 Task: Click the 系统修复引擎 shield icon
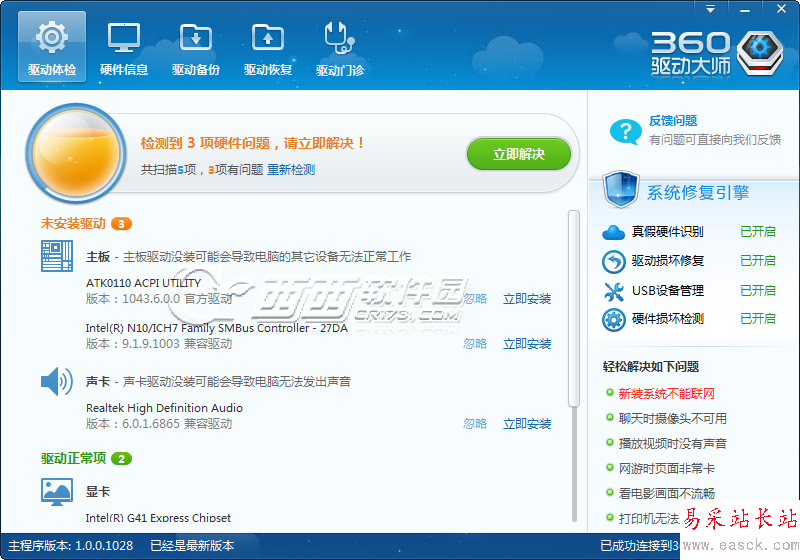tap(620, 189)
